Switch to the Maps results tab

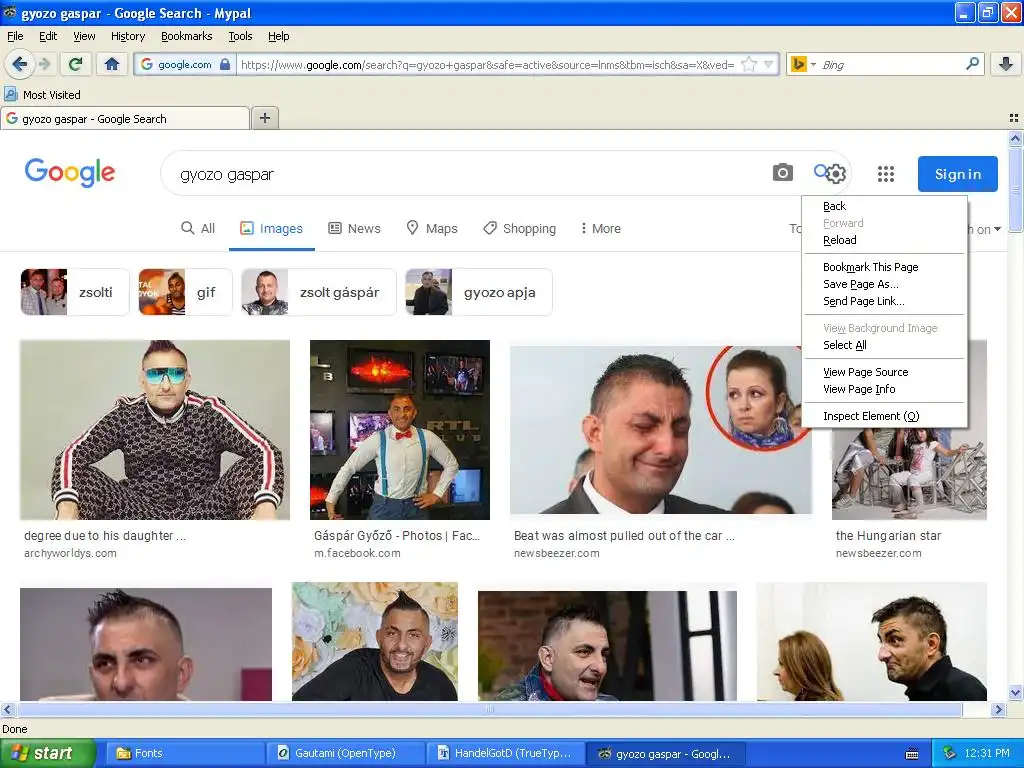click(x=432, y=229)
